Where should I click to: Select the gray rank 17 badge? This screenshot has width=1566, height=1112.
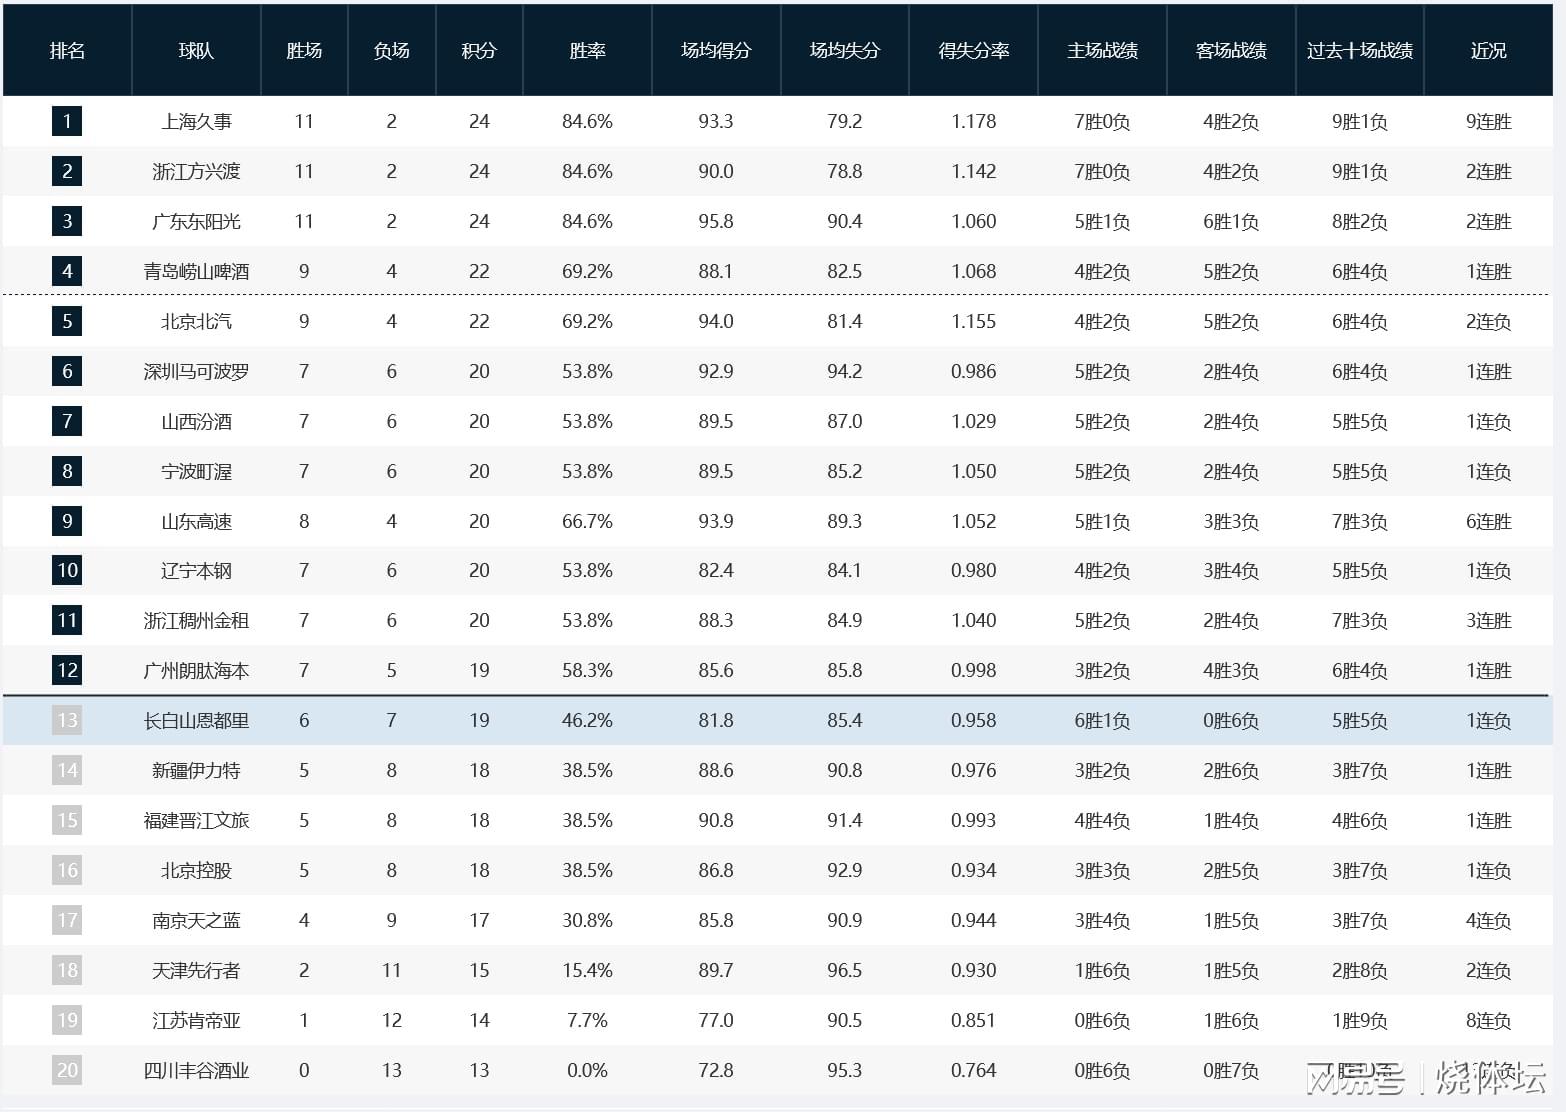pyautogui.click(x=67, y=920)
